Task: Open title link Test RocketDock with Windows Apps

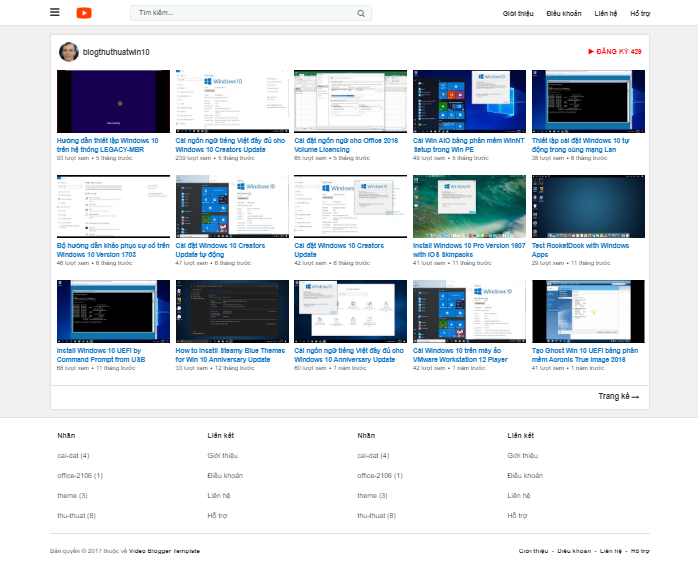Action: coord(580,250)
